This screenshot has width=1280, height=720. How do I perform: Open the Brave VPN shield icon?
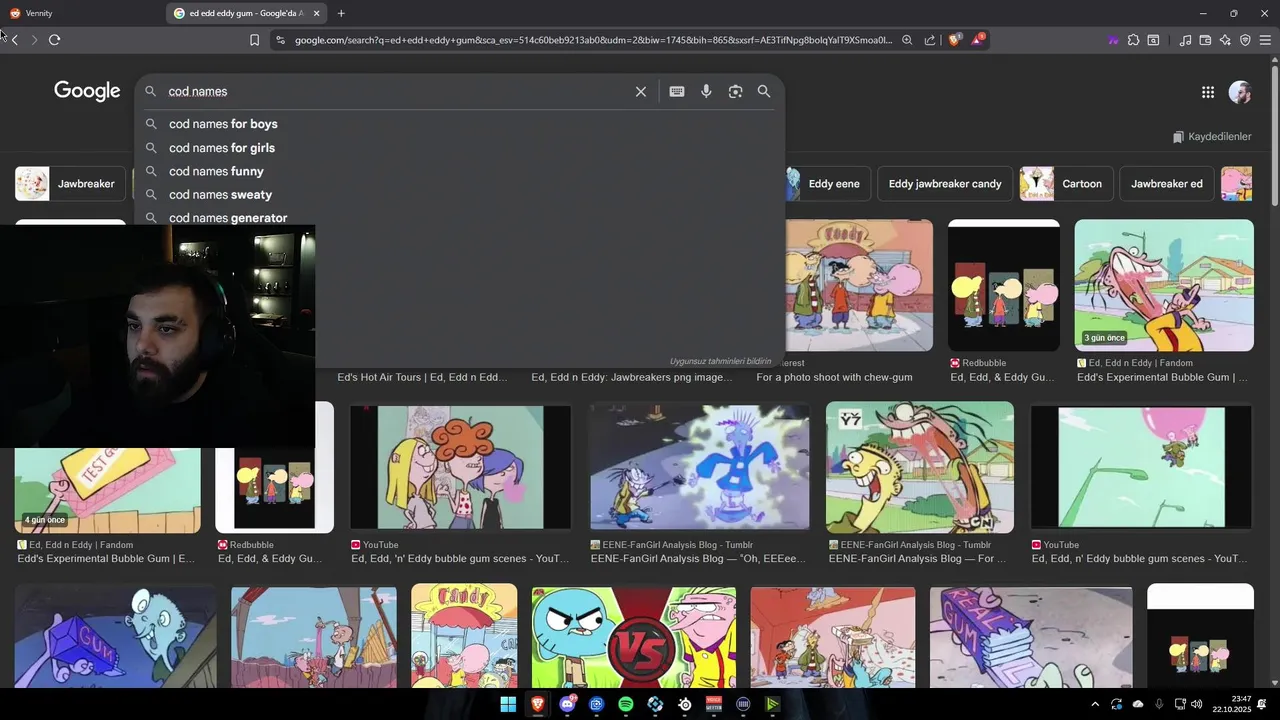click(1245, 40)
